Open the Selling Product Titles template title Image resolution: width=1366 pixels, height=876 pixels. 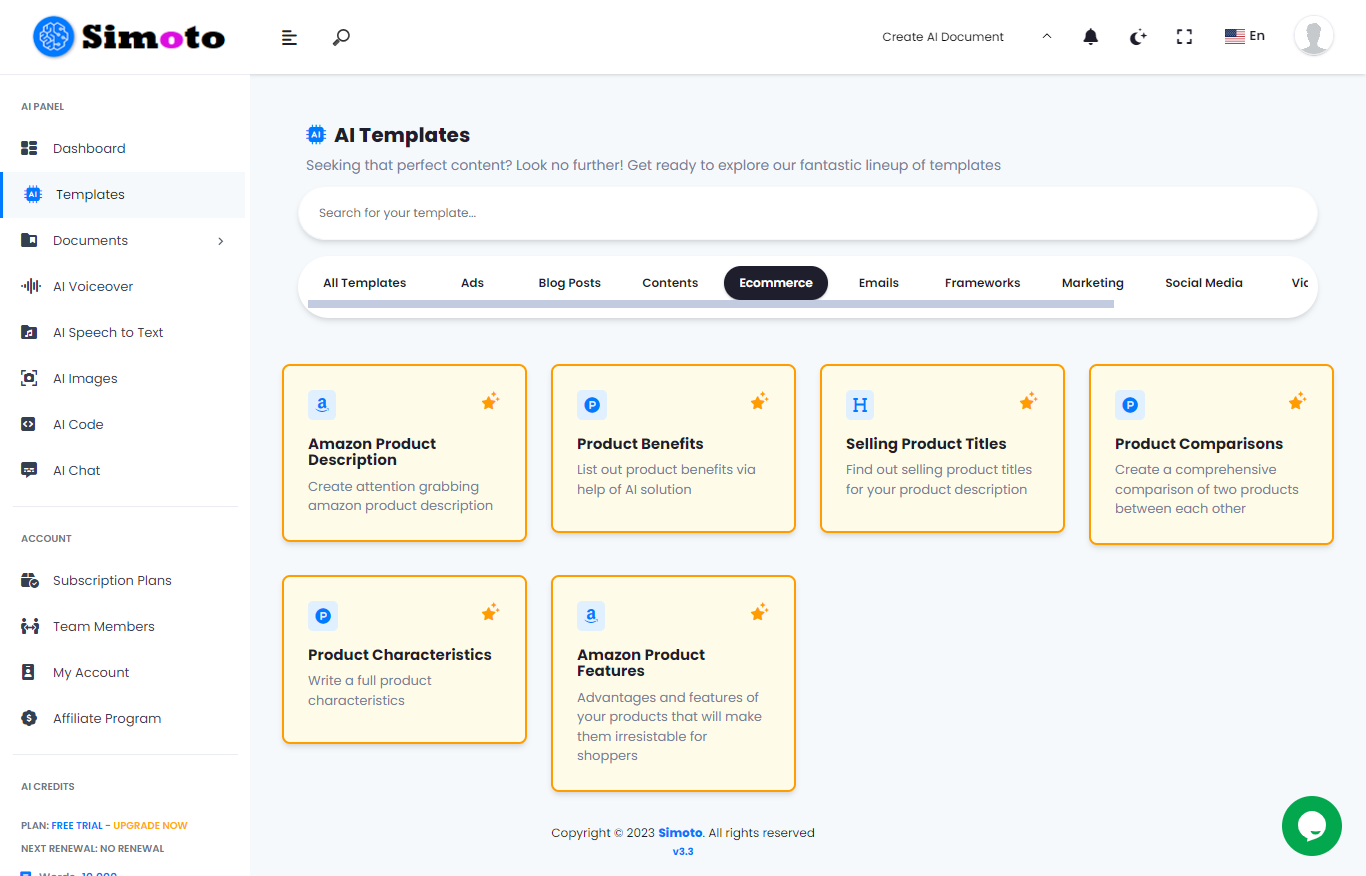926,444
